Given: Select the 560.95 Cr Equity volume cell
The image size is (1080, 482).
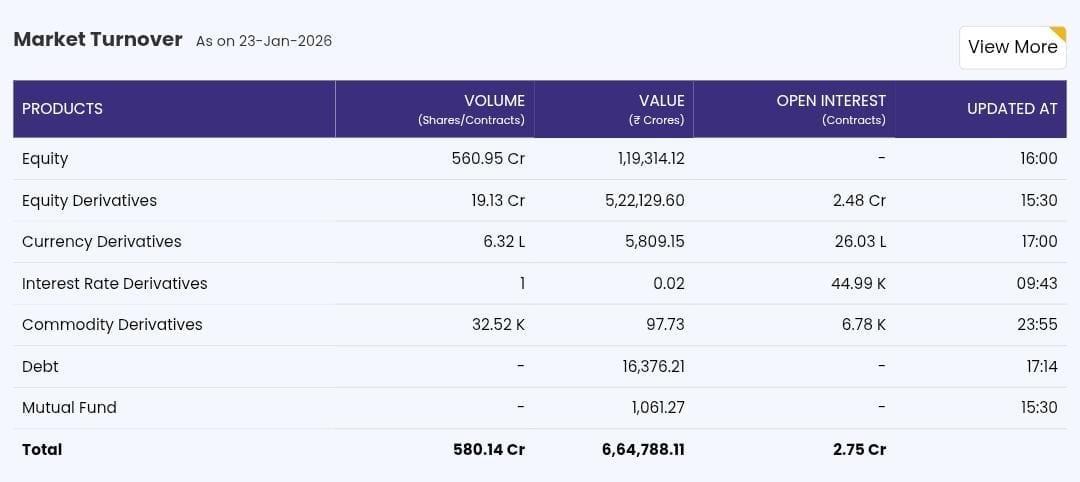Looking at the screenshot, I should [488, 158].
